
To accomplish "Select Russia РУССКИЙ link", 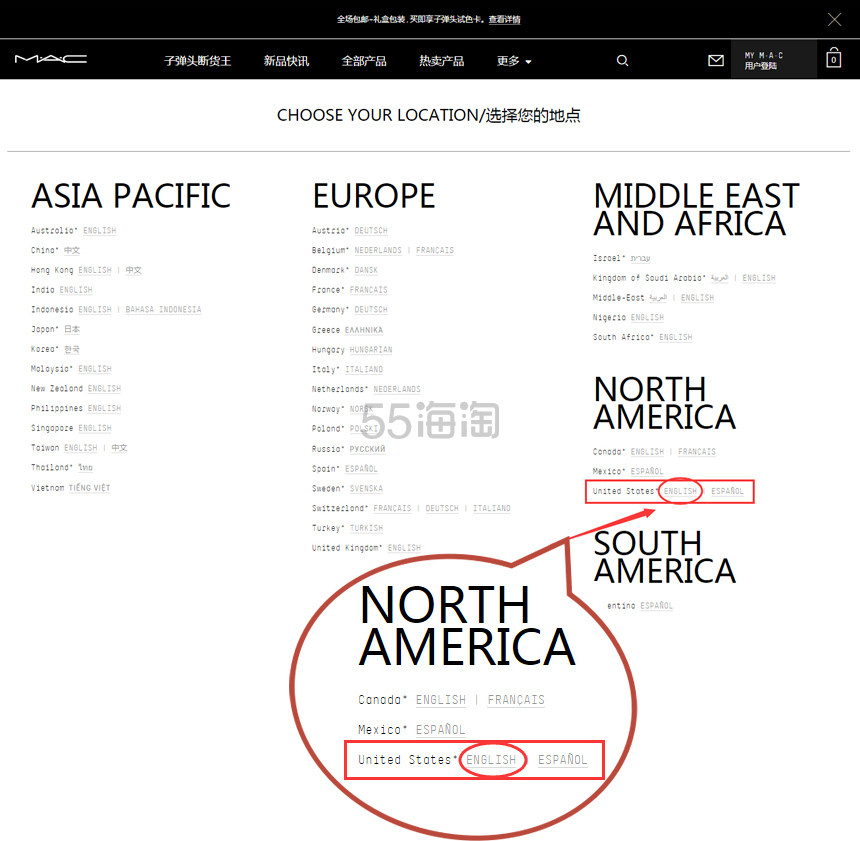I will (x=367, y=449).
